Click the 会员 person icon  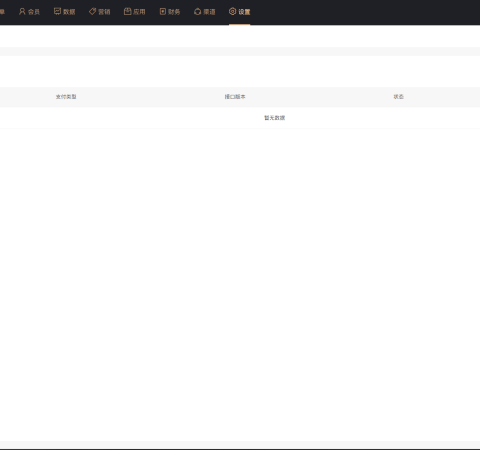pos(22,12)
